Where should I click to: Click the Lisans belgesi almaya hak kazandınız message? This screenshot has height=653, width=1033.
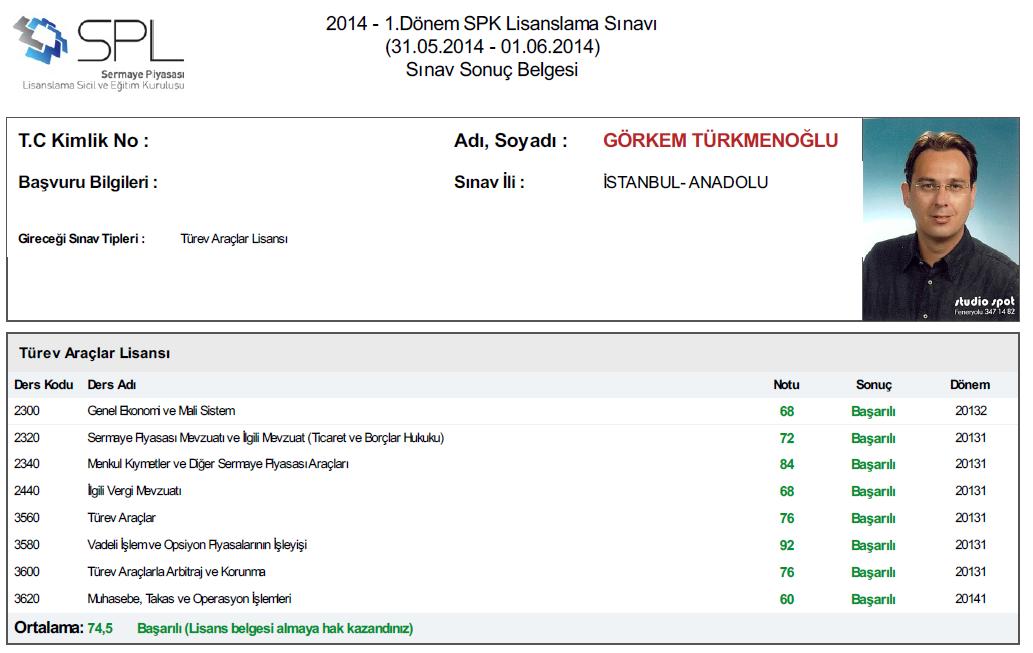coord(275,629)
